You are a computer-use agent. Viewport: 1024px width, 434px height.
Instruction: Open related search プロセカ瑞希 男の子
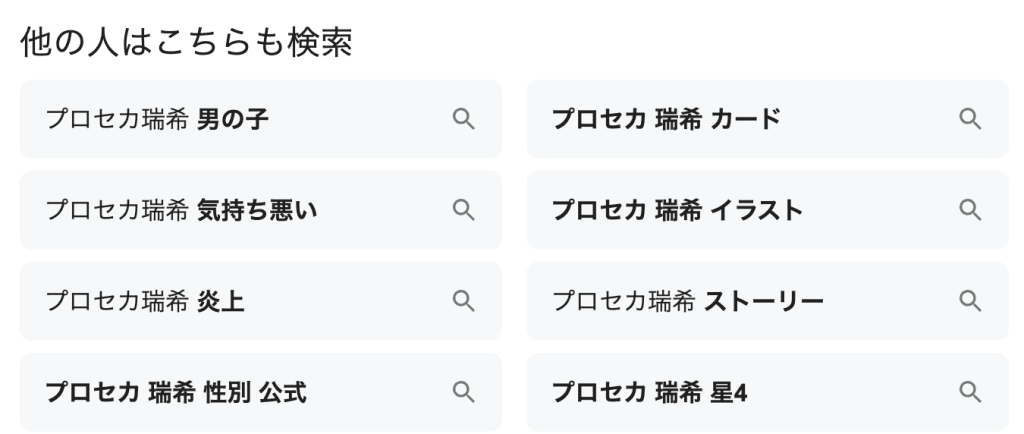point(261,119)
